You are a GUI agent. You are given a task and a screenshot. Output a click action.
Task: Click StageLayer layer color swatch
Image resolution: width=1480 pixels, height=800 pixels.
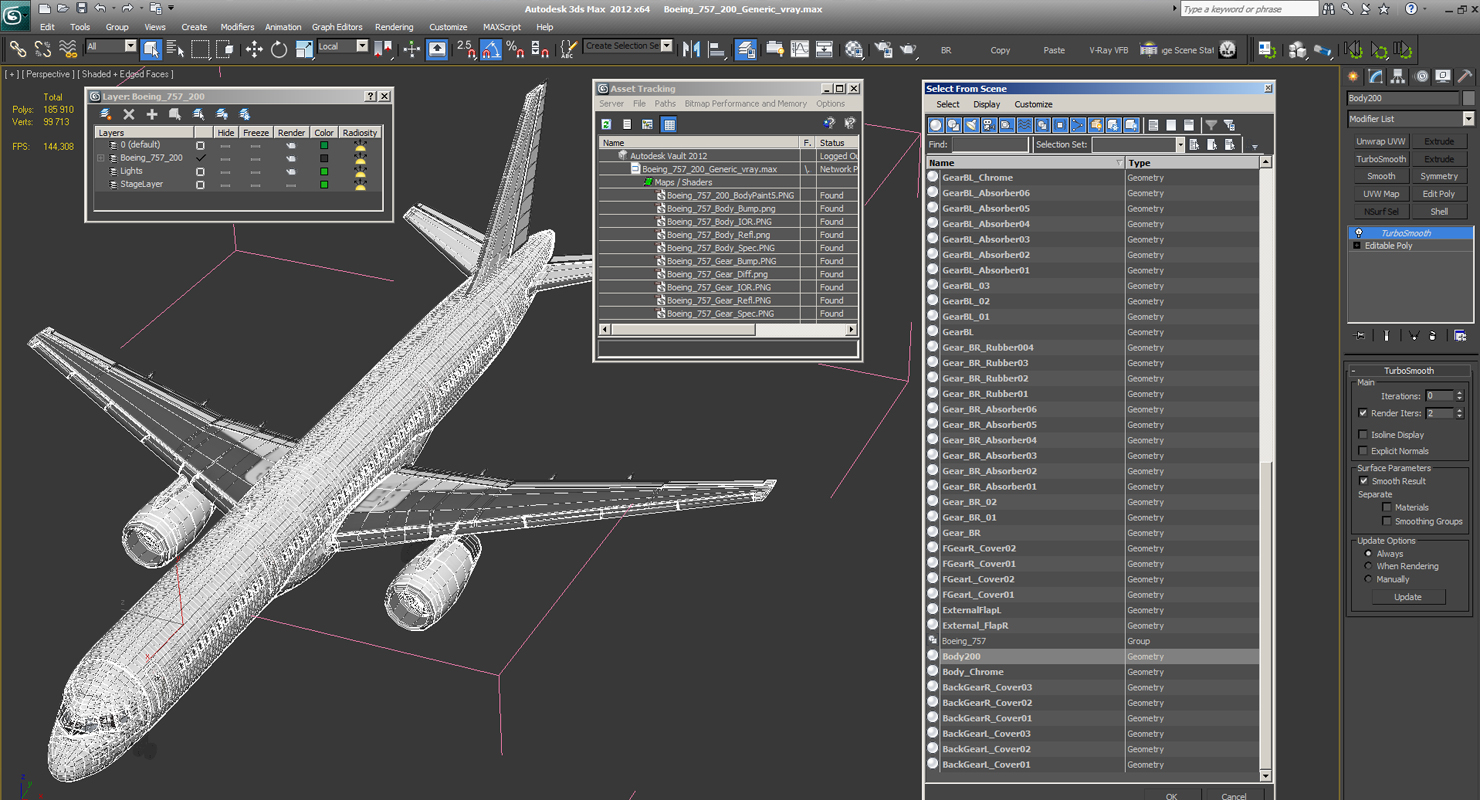click(x=323, y=184)
